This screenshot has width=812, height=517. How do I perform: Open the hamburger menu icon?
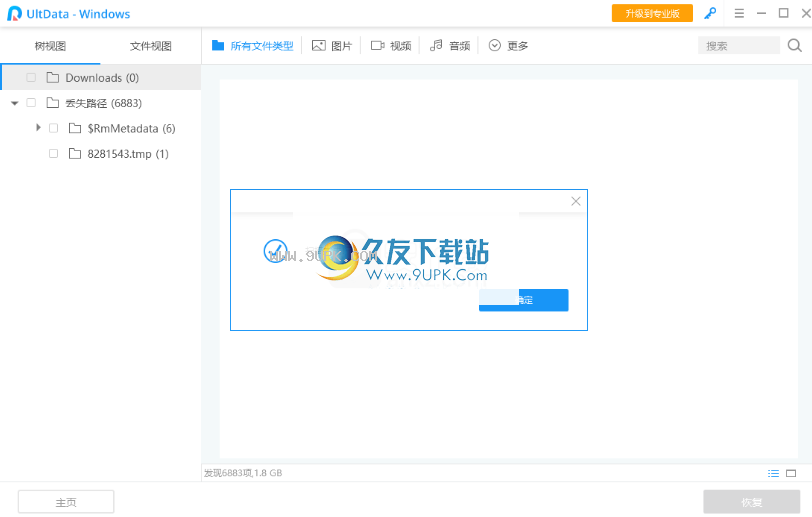pos(739,13)
